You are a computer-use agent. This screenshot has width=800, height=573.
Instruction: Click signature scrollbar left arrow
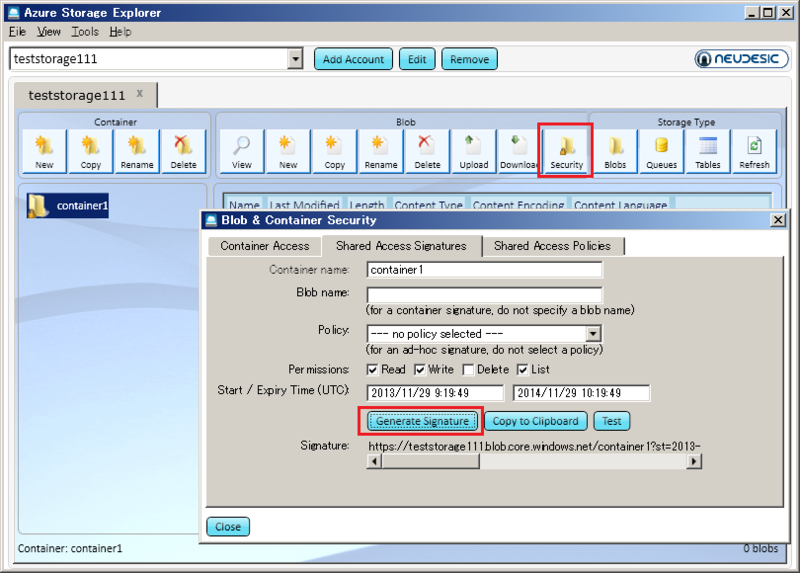(x=374, y=462)
